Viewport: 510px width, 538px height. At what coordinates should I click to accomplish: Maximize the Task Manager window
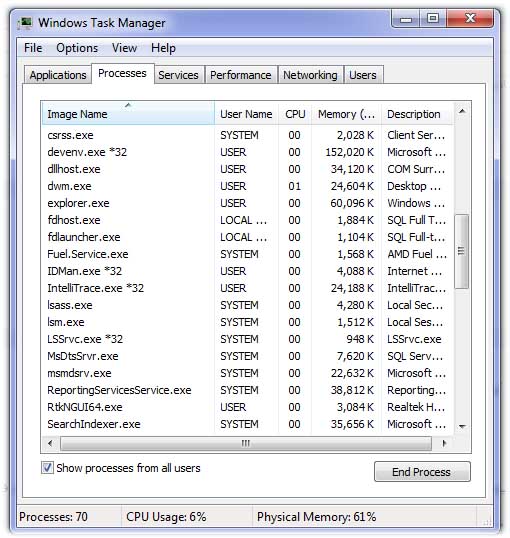433,19
